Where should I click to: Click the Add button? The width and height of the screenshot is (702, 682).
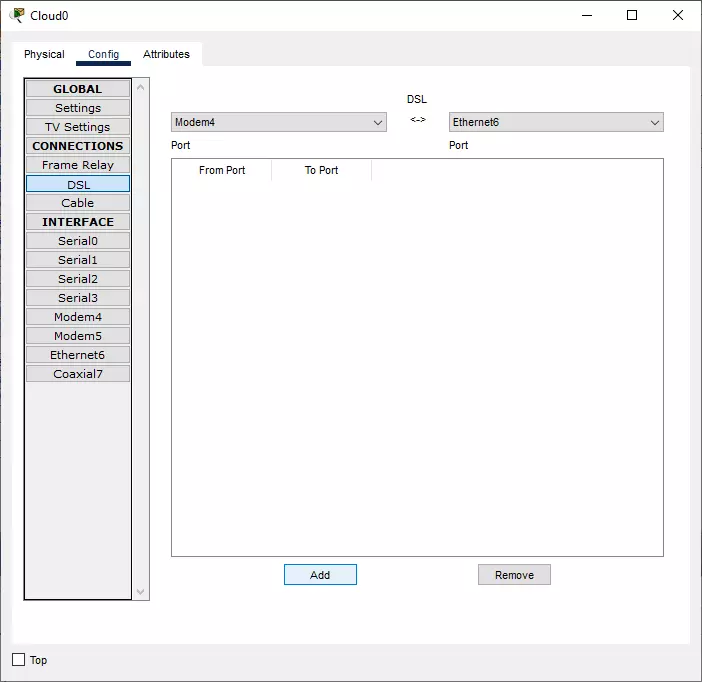tap(320, 575)
